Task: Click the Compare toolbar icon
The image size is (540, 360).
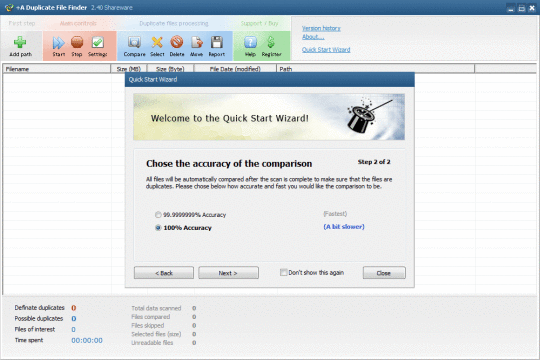Action: (134, 42)
